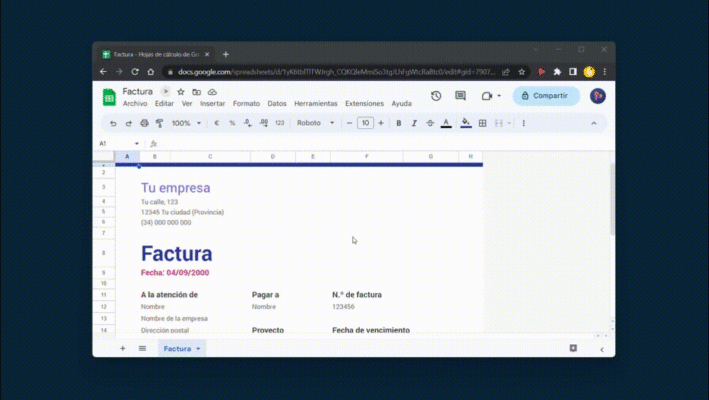Open the Archivo menu
This screenshot has width=709, height=400.
click(135, 104)
